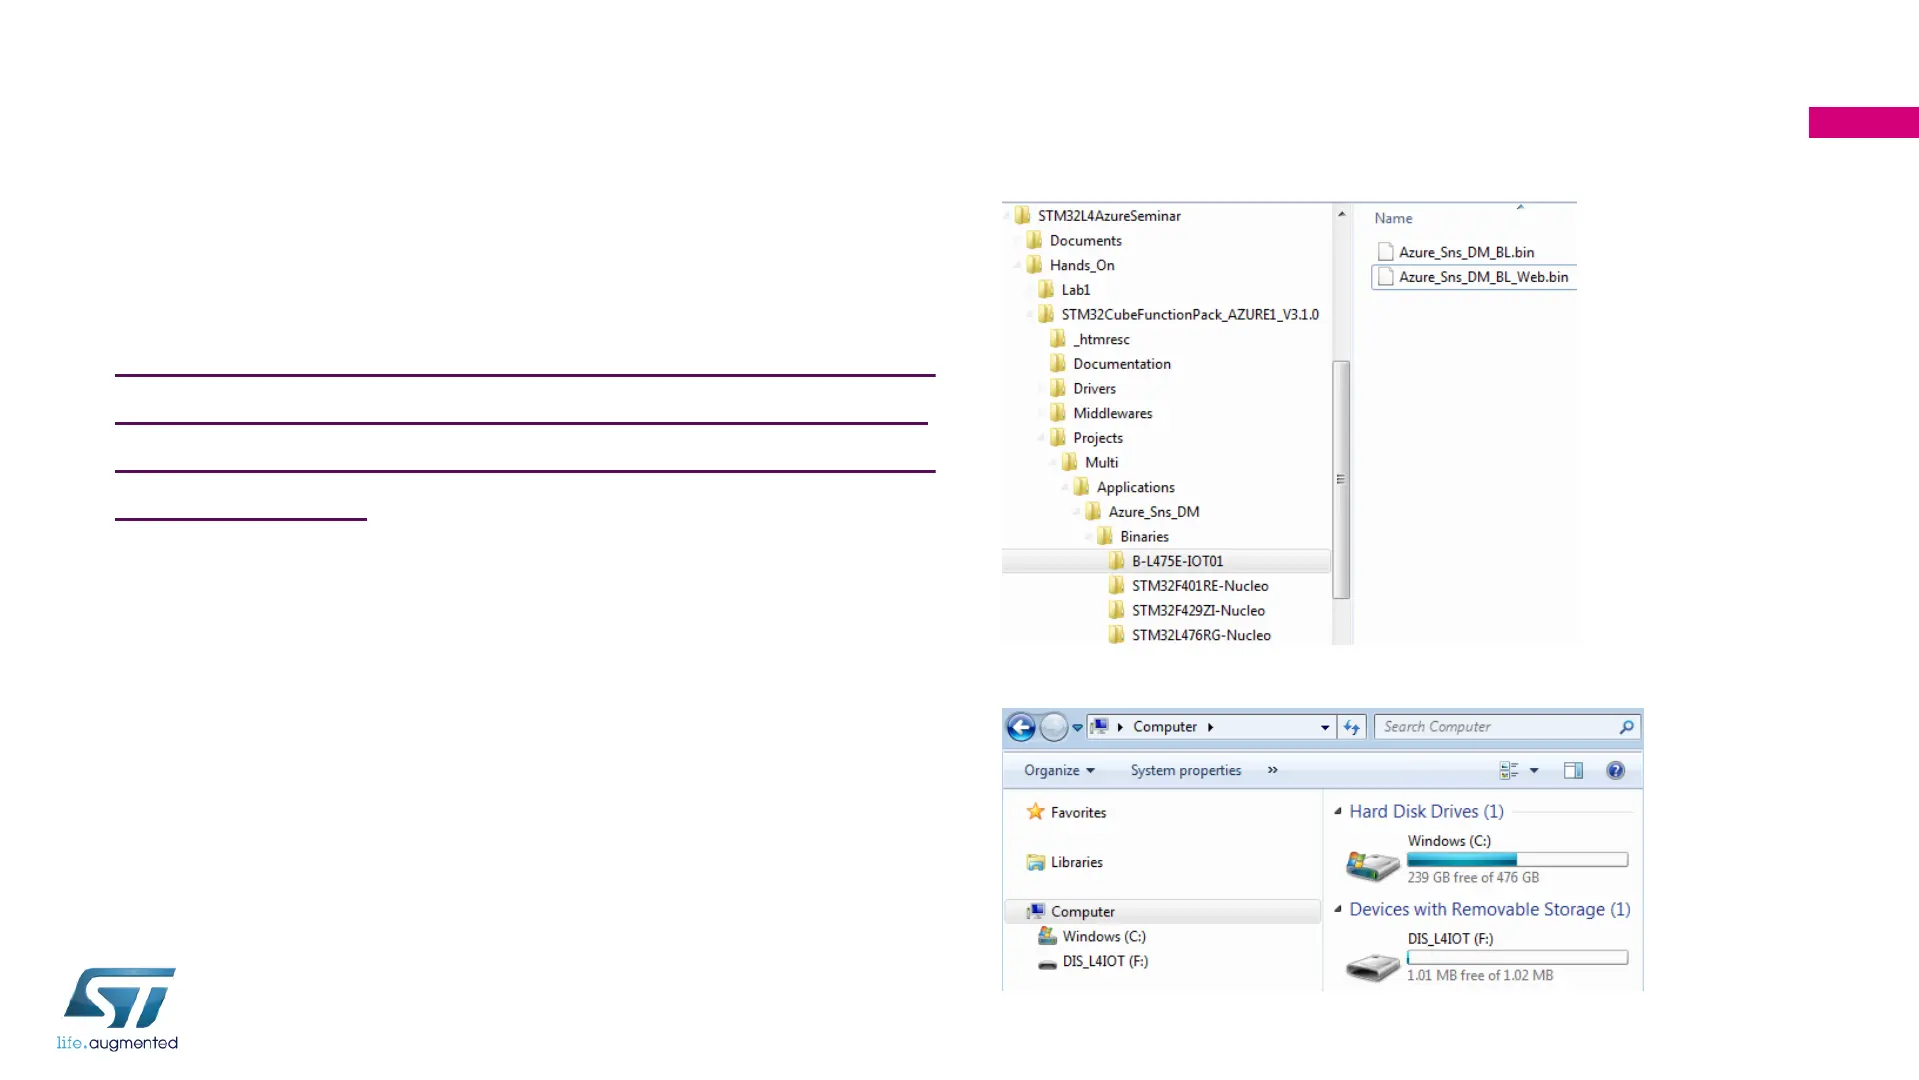Click the '1.01 MB free of 1.02 MB' text
Image resolution: width=1919 pixels, height=1080 pixels.
pyautogui.click(x=1480, y=975)
